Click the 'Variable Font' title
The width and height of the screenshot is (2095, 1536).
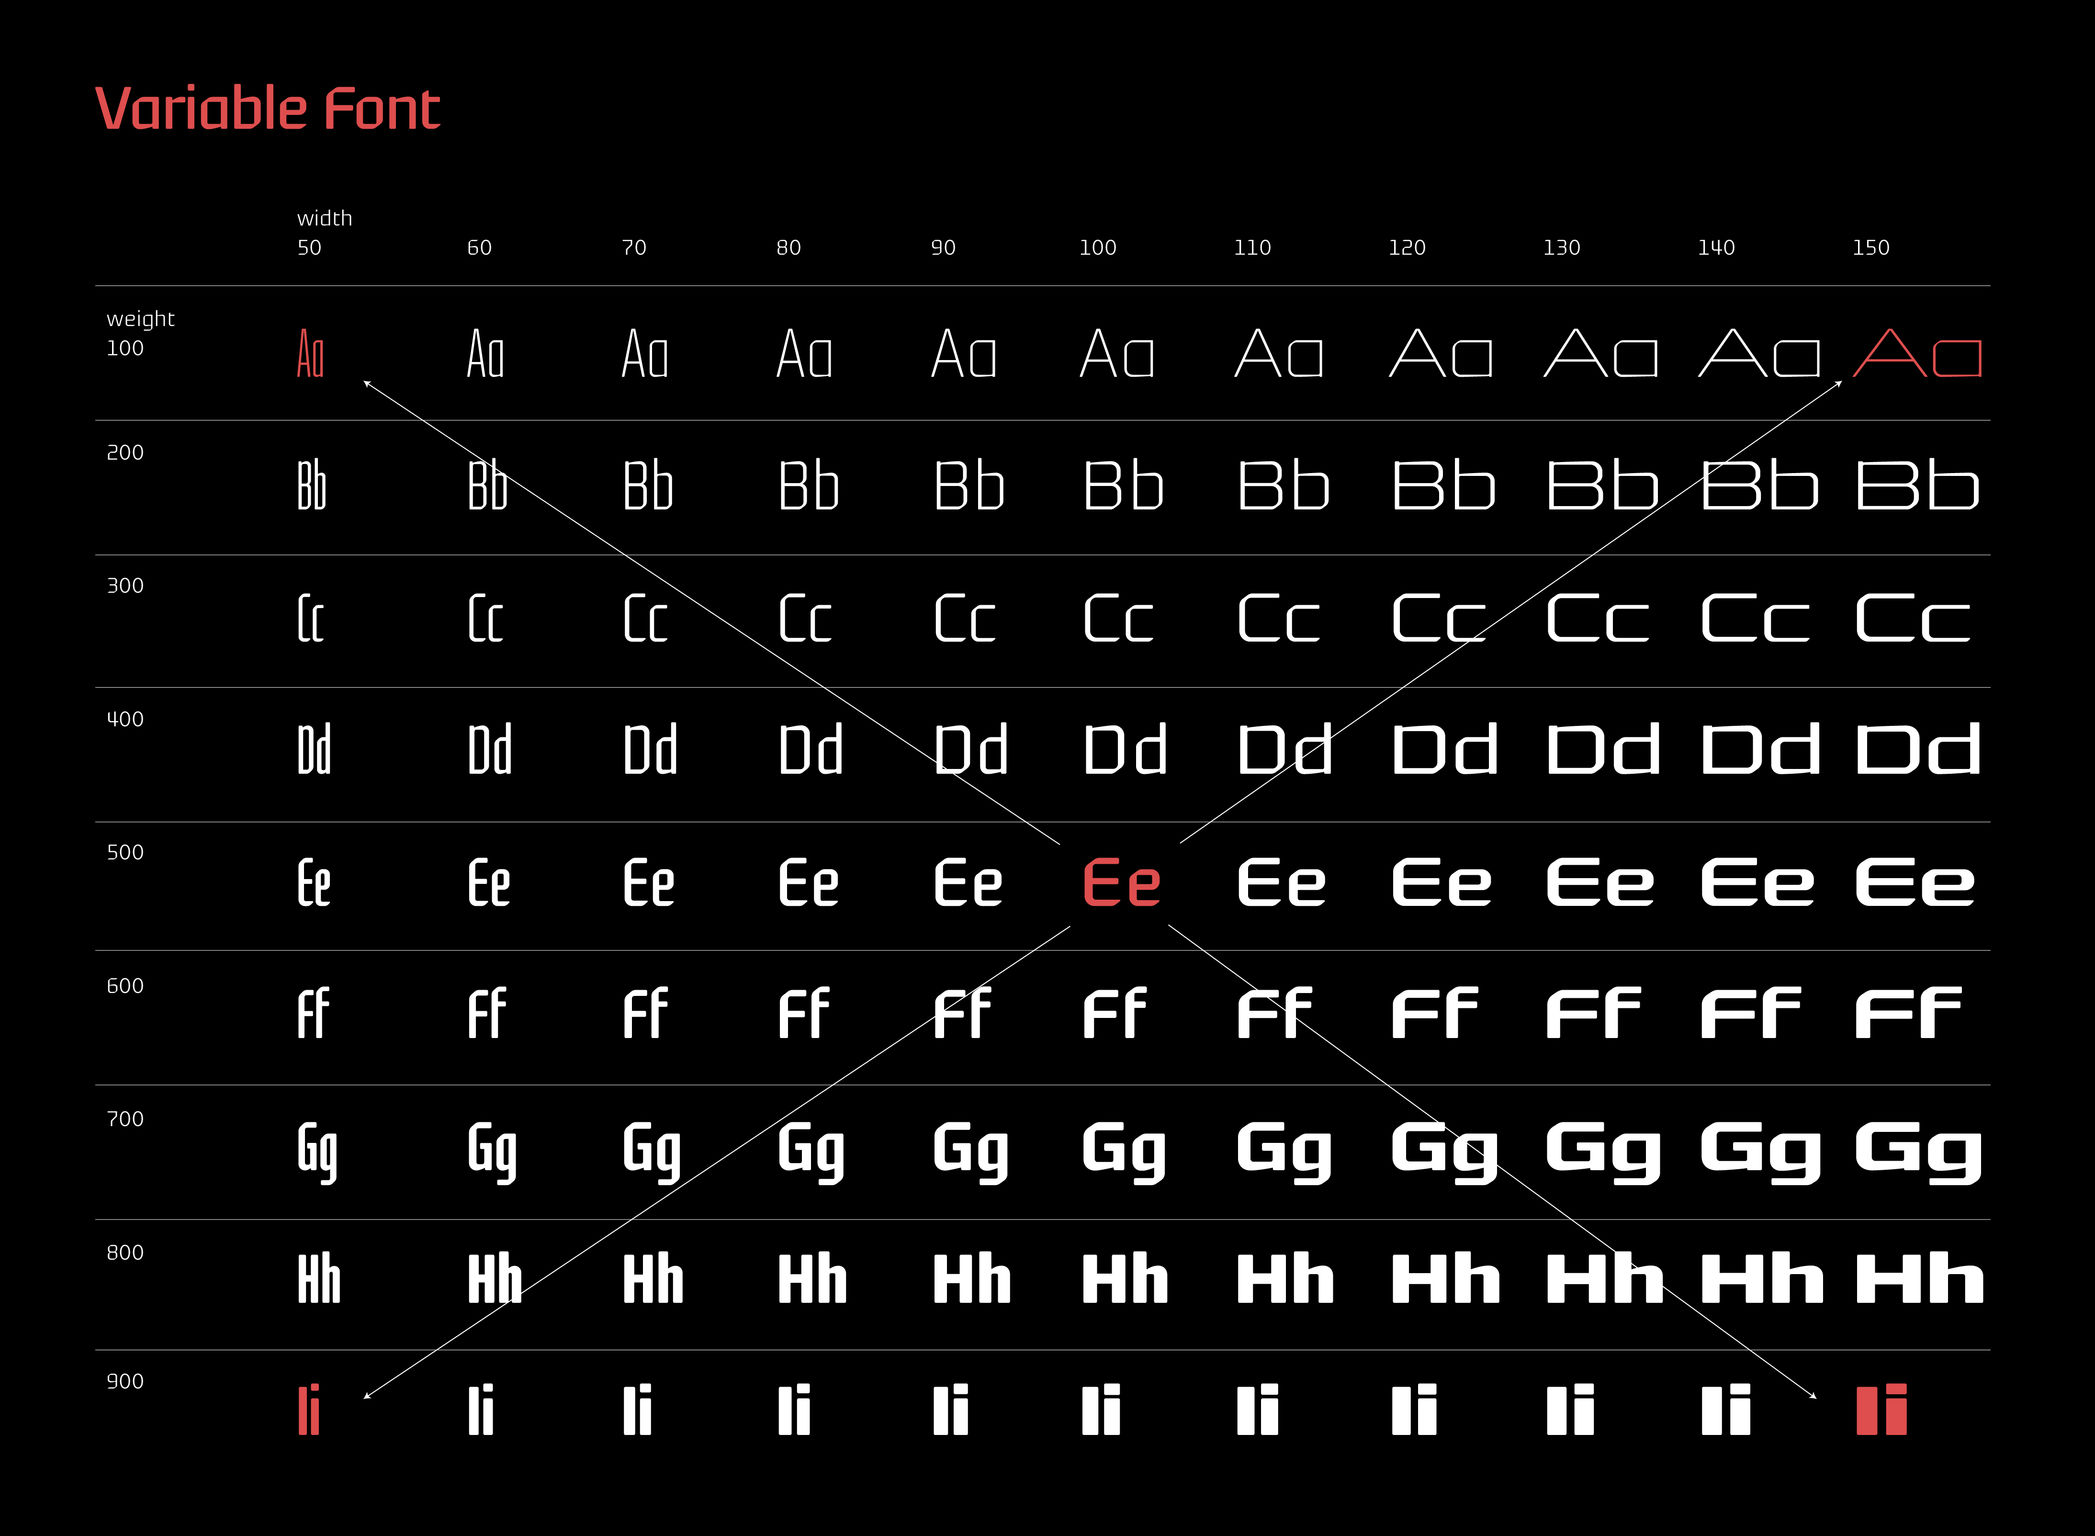[x=267, y=108]
